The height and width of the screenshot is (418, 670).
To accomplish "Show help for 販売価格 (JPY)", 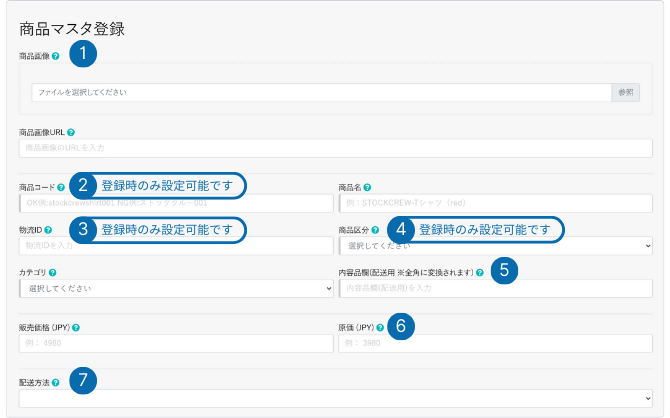I will (75, 327).
